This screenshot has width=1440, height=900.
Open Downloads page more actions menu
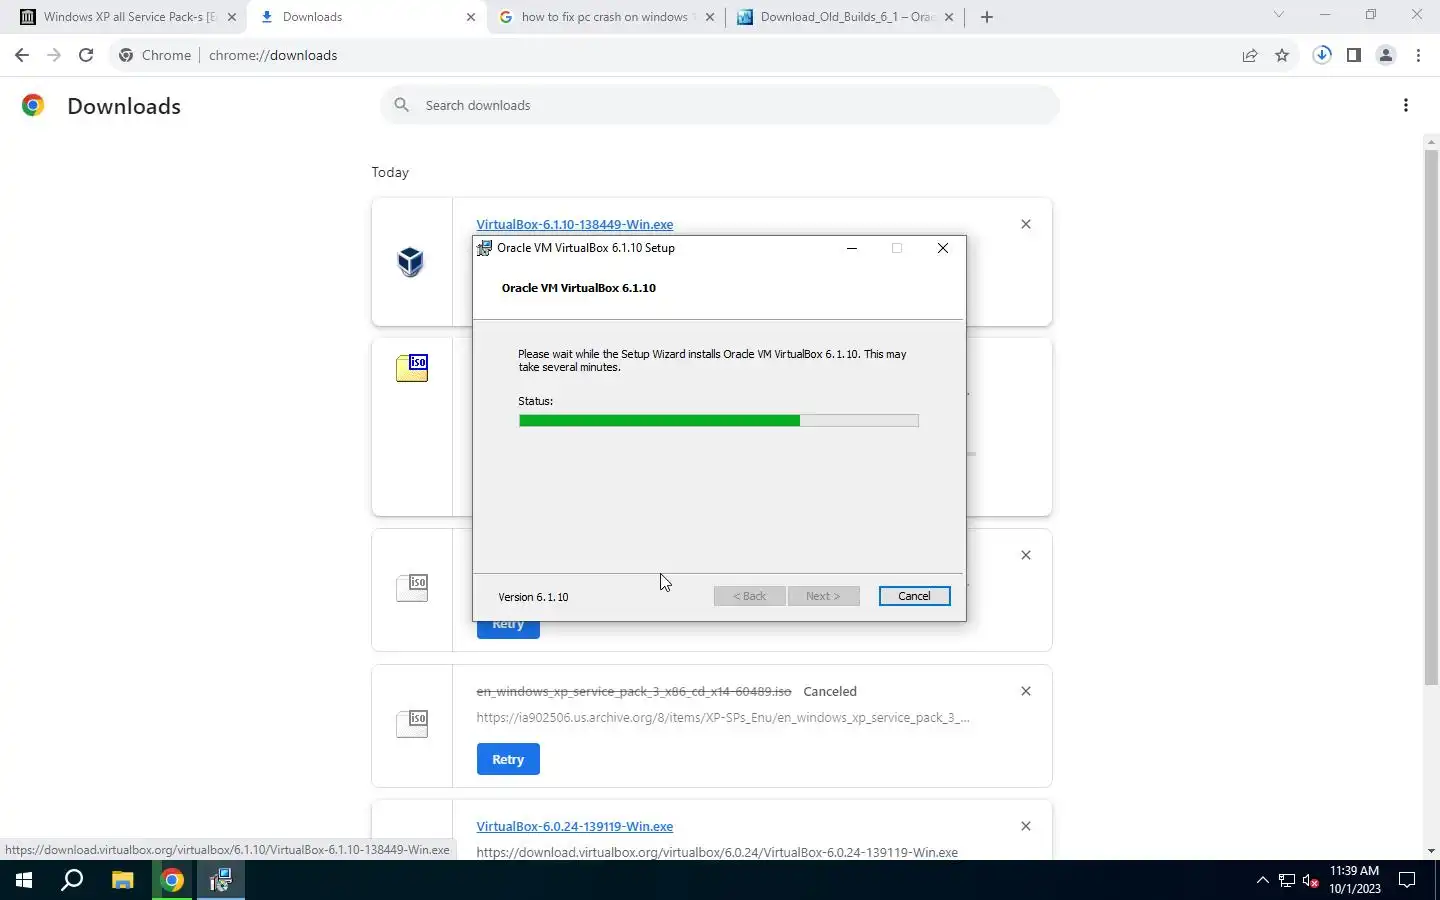(1406, 105)
